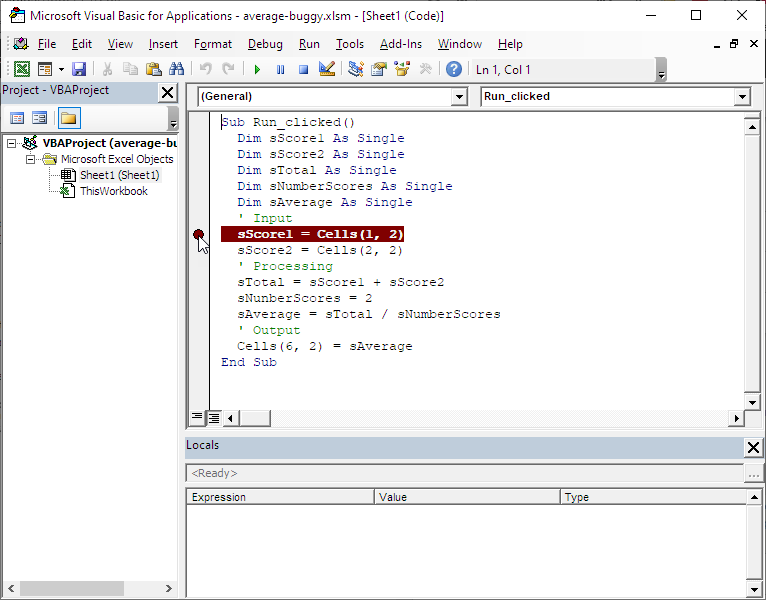Close the Locals window
Screen dimensions: 766x600
[753, 447]
